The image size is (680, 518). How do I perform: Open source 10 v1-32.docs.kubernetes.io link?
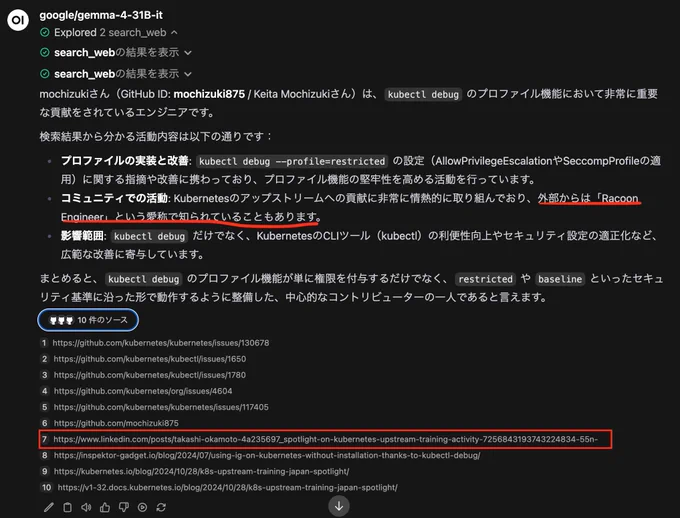click(x=227, y=488)
